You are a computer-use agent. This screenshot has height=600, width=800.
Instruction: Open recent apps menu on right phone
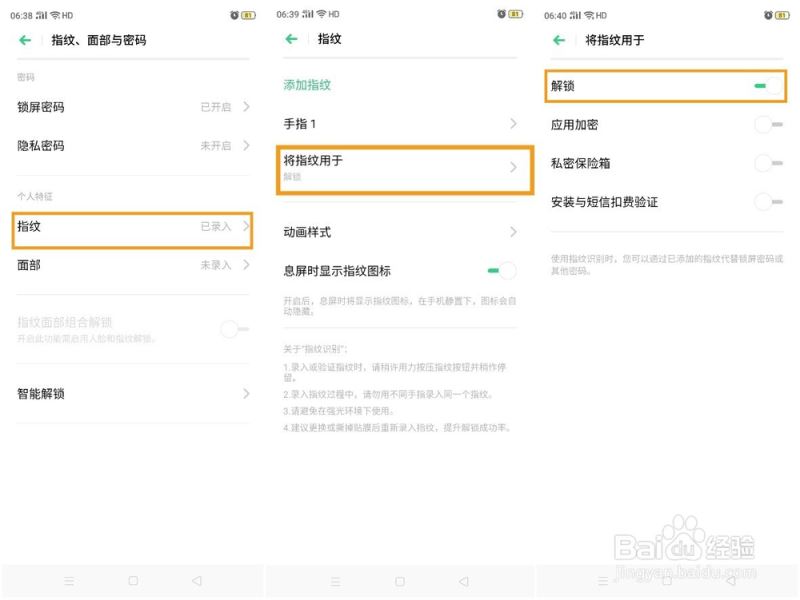603,581
